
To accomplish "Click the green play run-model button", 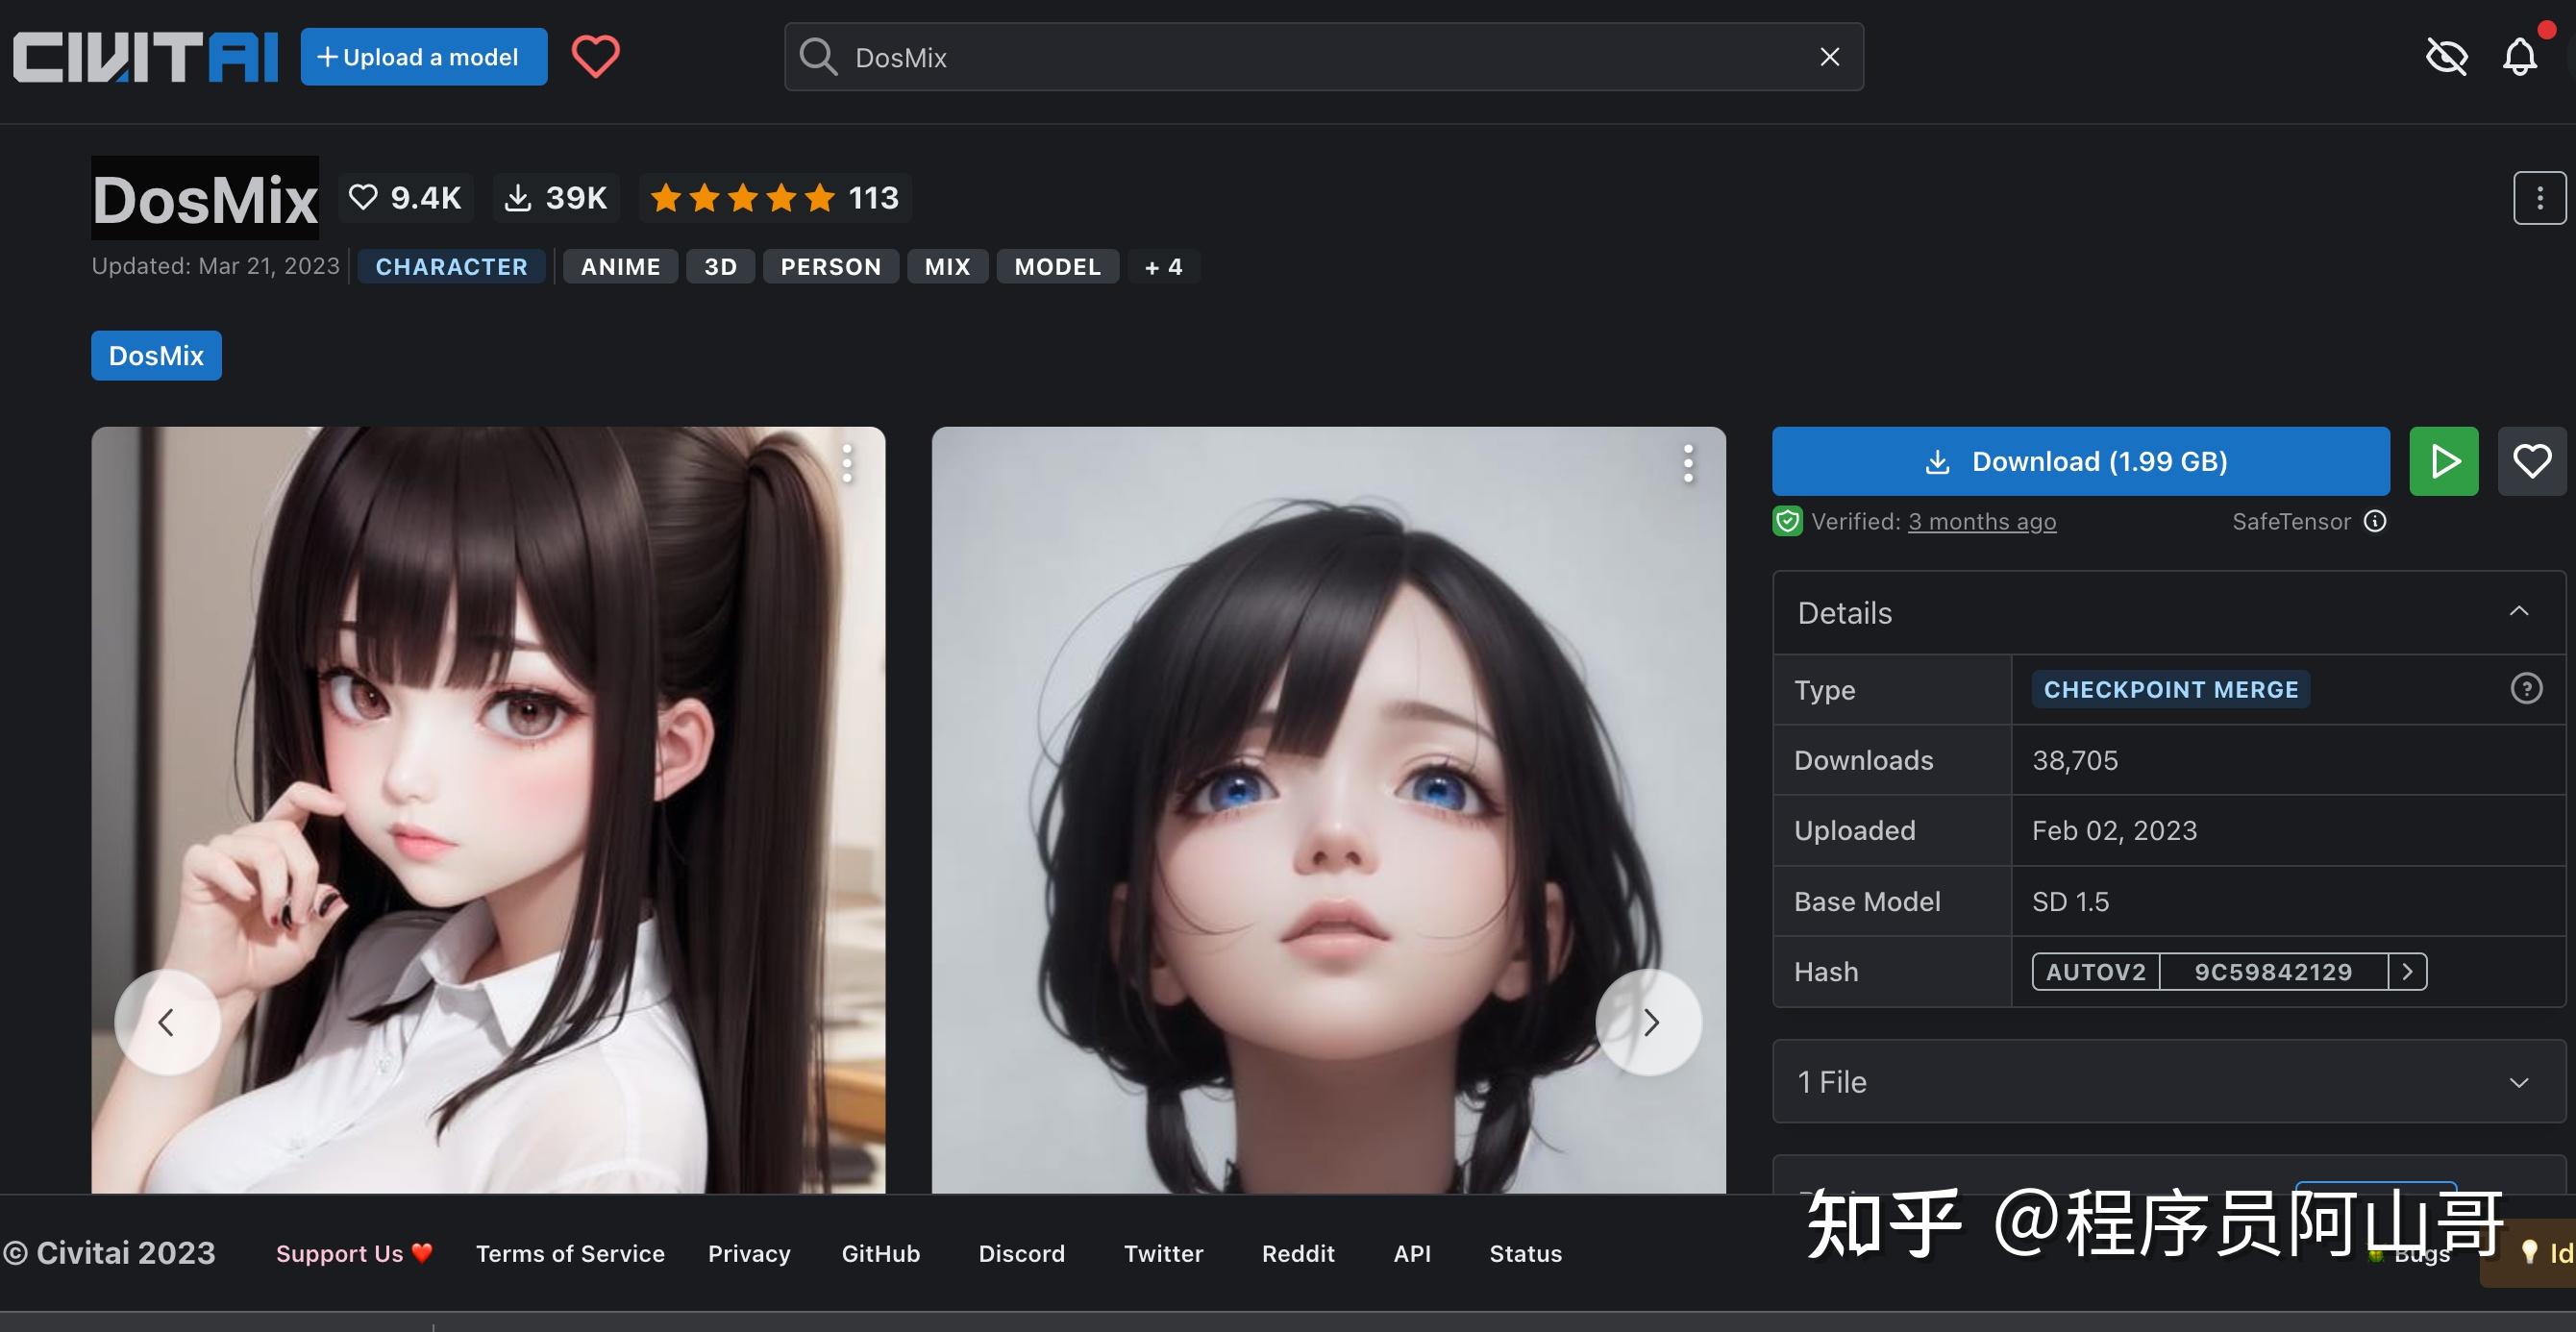I will pos(2443,461).
